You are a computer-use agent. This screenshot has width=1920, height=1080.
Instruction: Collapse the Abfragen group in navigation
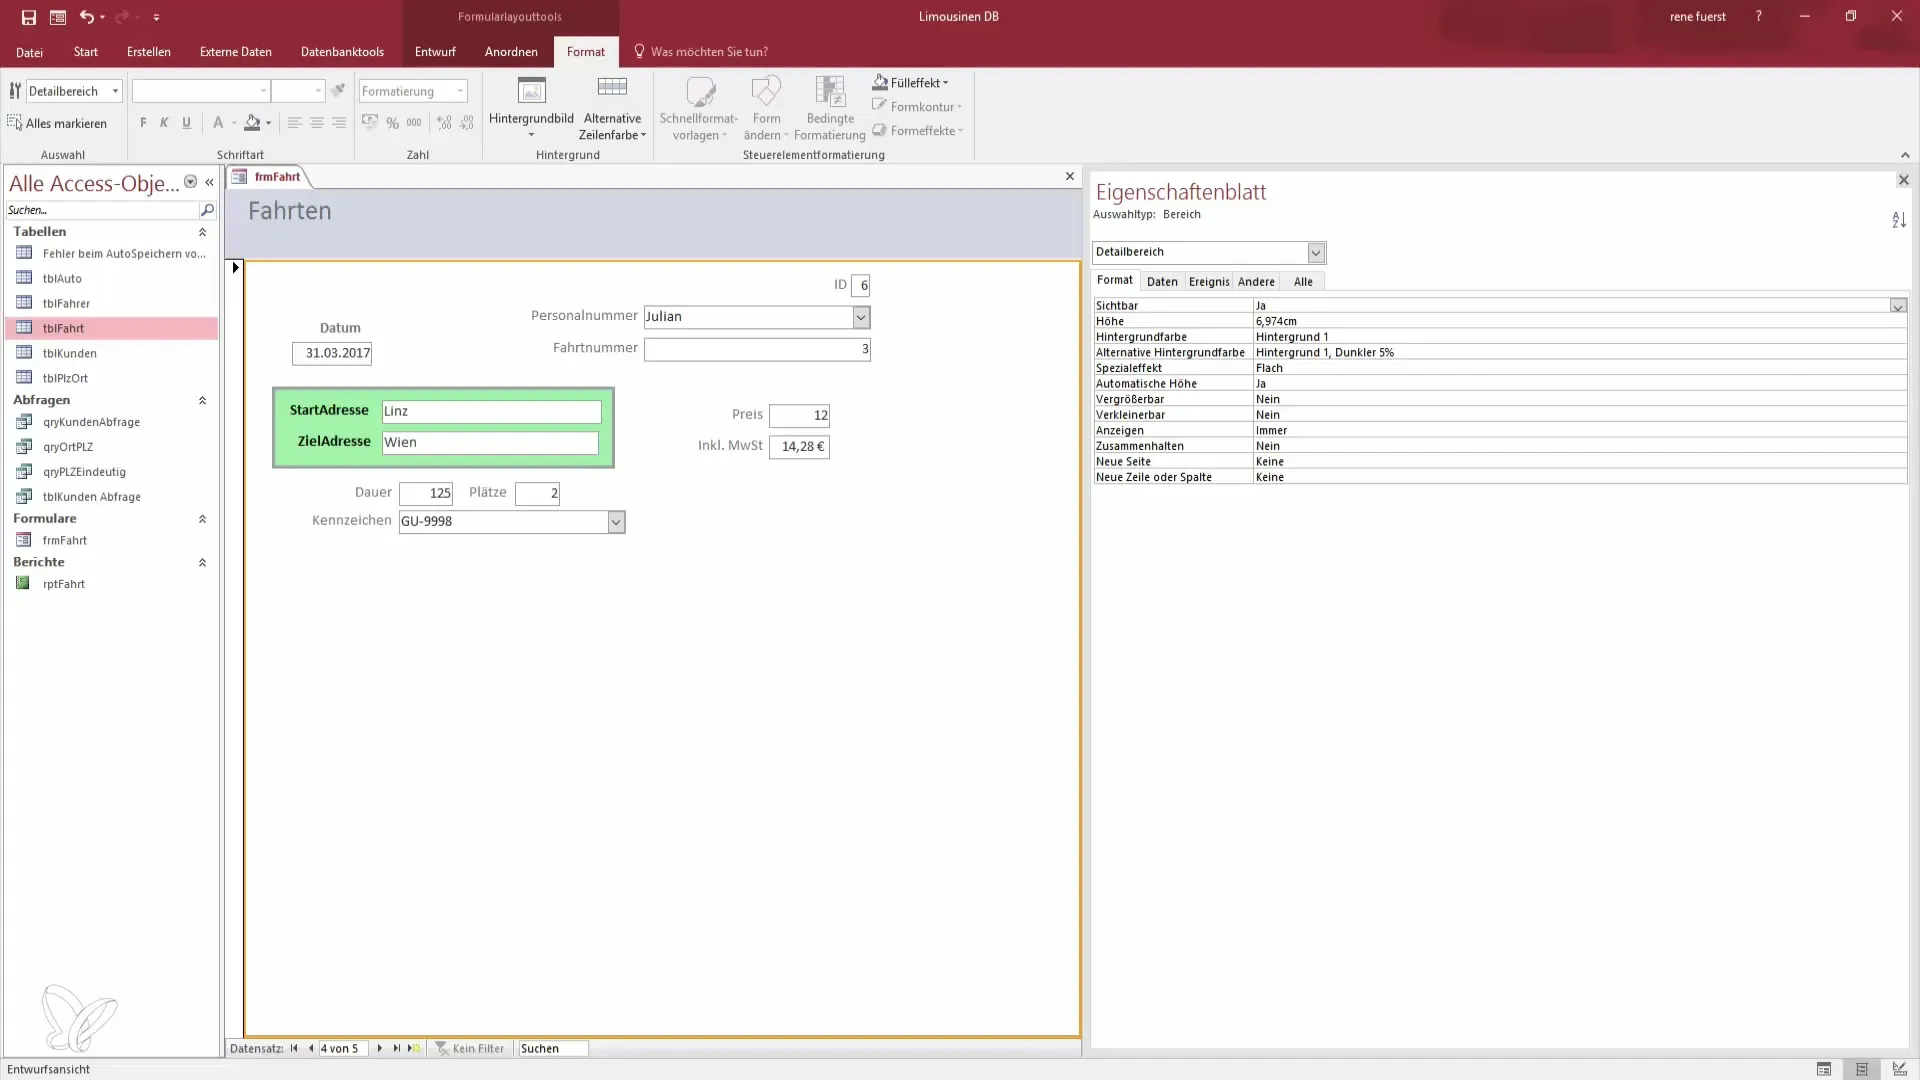tap(202, 400)
